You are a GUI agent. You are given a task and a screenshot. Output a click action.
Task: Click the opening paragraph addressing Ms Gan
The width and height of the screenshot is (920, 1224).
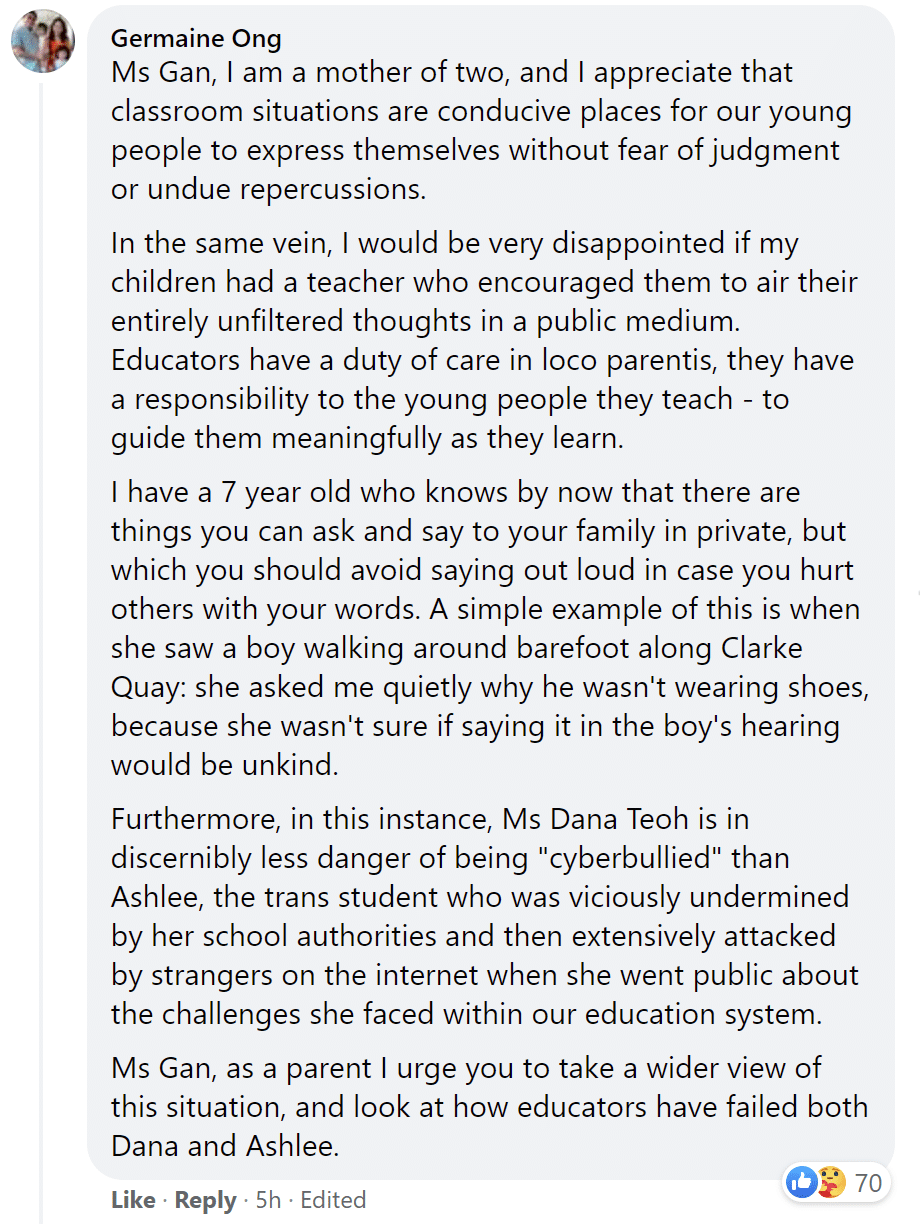(x=482, y=130)
